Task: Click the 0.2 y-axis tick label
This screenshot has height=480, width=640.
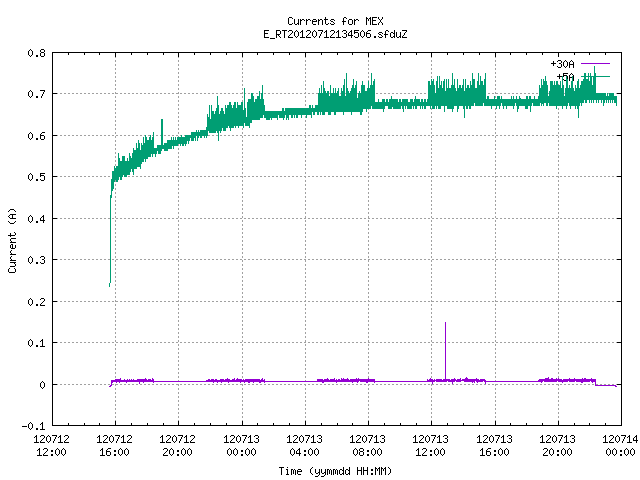Action: point(36,302)
